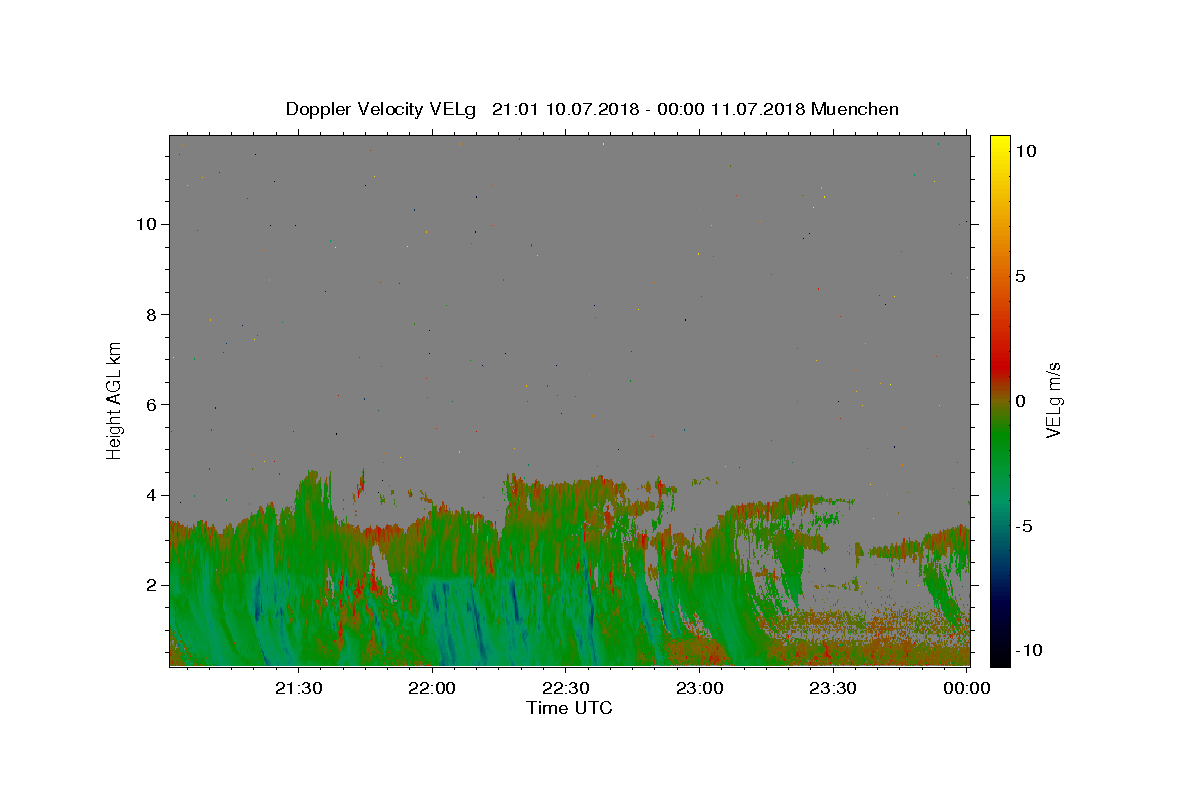The image size is (1200, 800).
Task: Click the colorbar value 0 label
Action: pos(1020,401)
